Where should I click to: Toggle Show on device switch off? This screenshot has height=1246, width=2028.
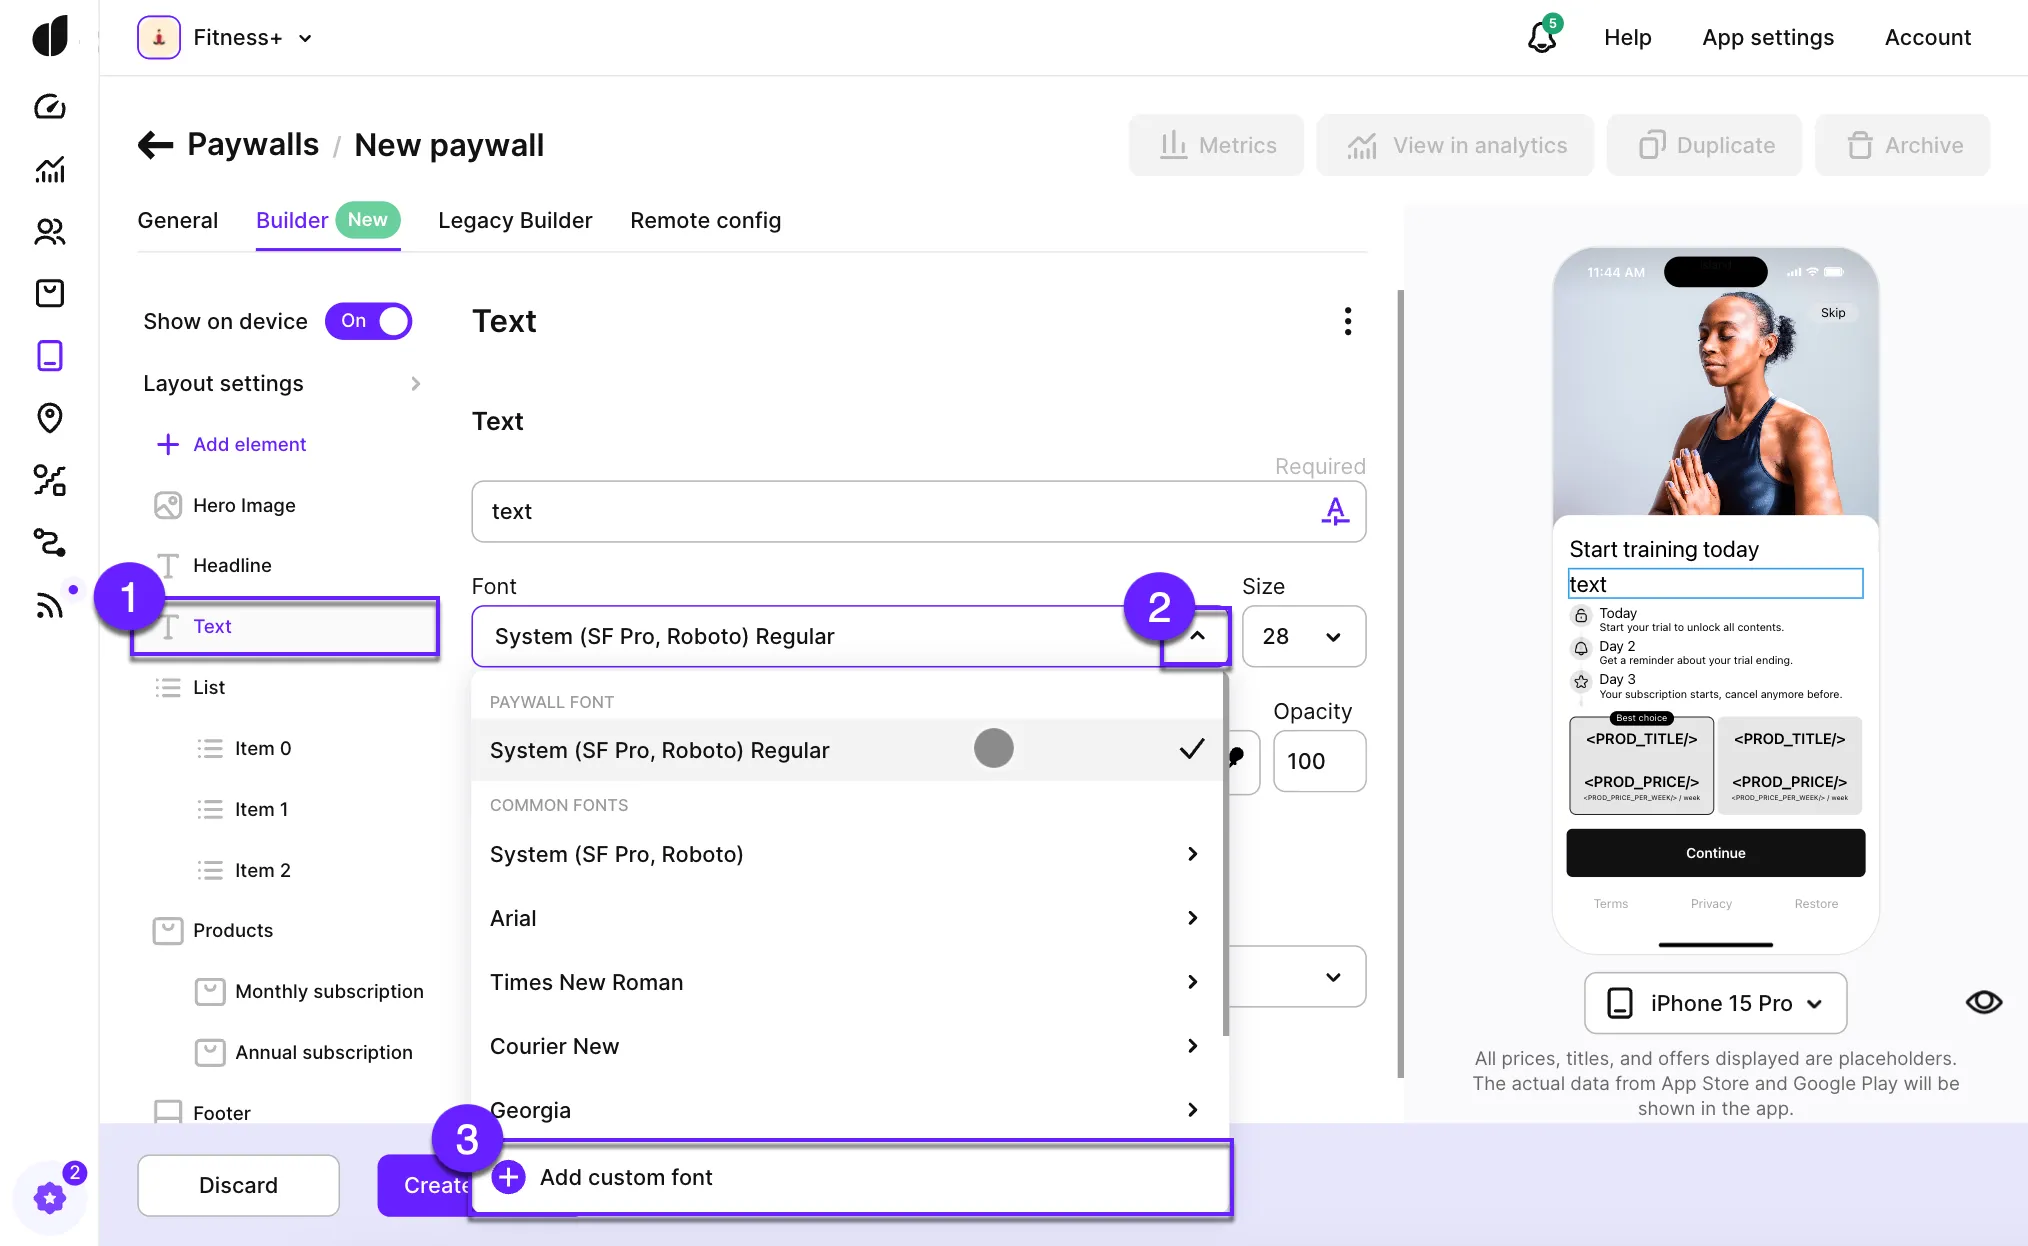point(368,321)
